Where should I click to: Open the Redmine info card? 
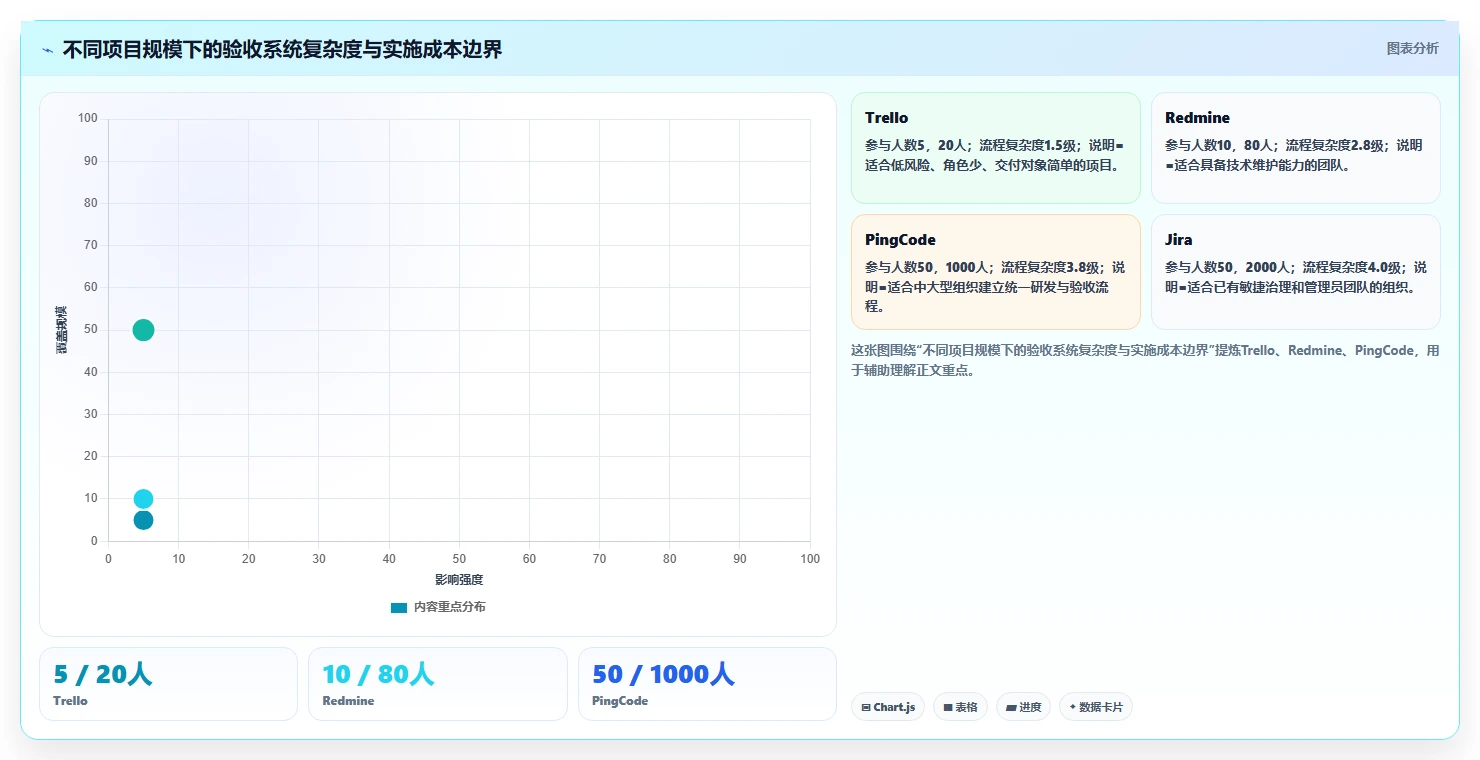coord(1295,148)
